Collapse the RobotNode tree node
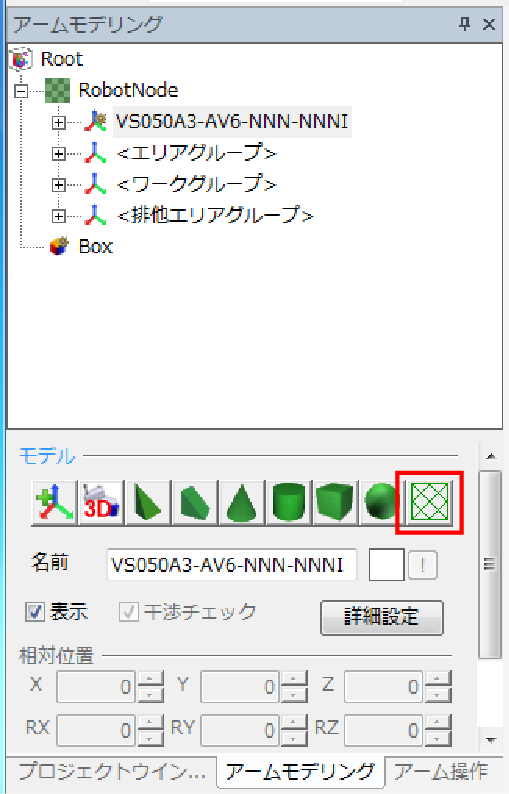Viewport: 509px width, 794px height. (x=21, y=91)
